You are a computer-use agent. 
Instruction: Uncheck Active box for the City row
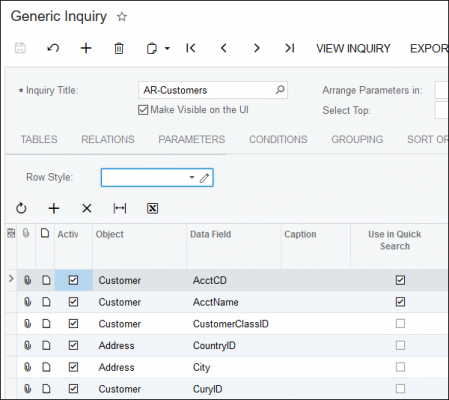point(73,367)
